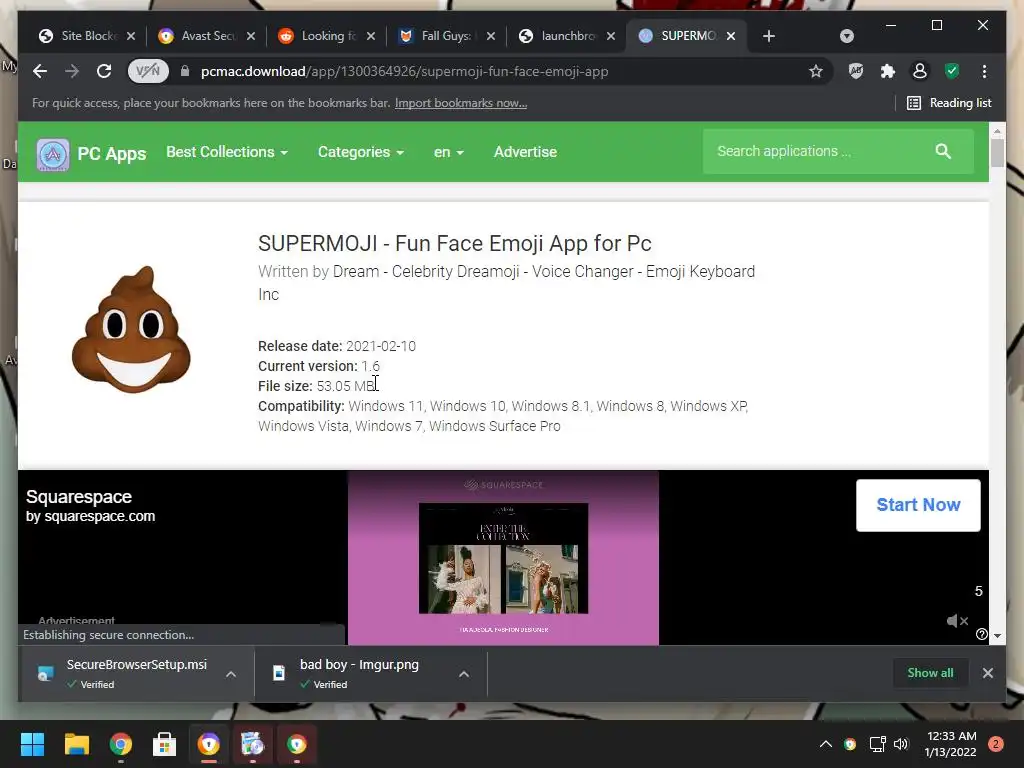Show hidden system tray icons
The image size is (1024, 768).
(825, 744)
